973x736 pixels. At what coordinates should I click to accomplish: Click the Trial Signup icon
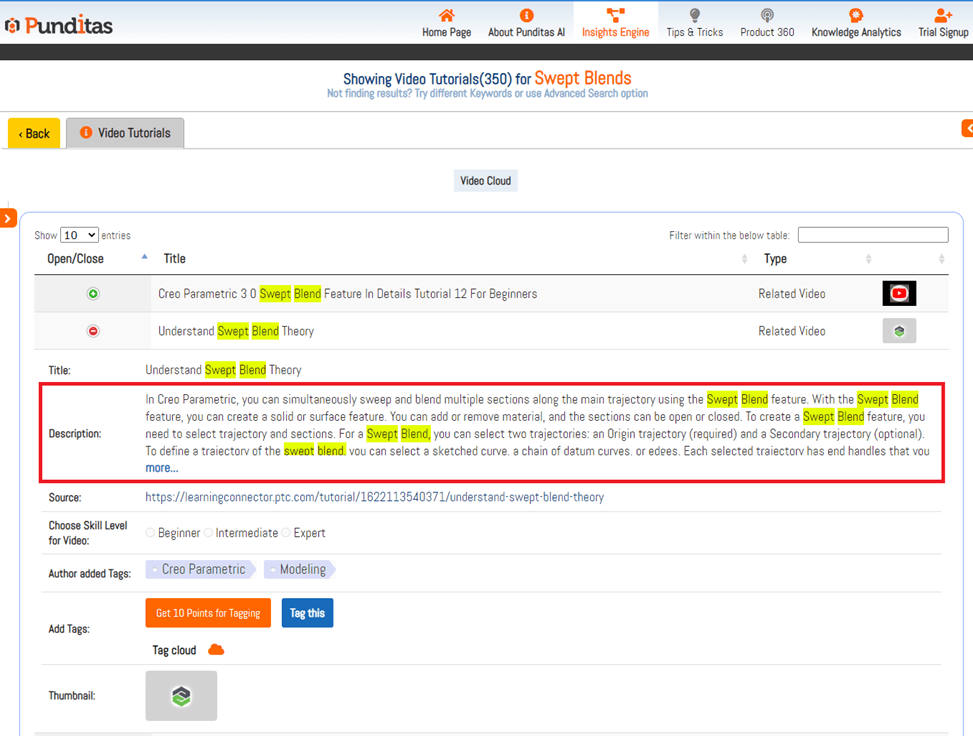click(943, 15)
